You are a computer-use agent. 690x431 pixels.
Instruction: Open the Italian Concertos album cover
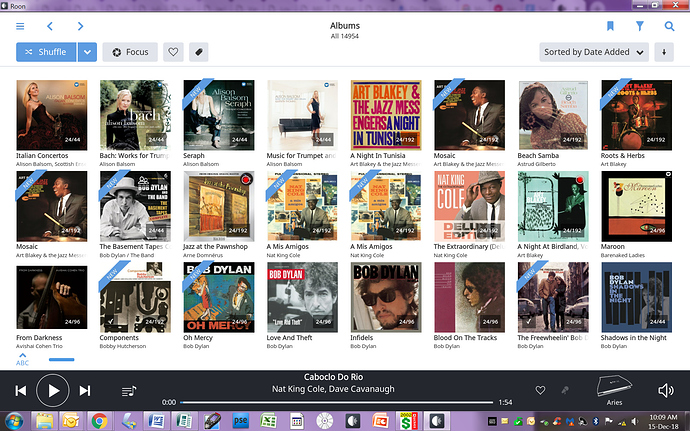[52, 115]
